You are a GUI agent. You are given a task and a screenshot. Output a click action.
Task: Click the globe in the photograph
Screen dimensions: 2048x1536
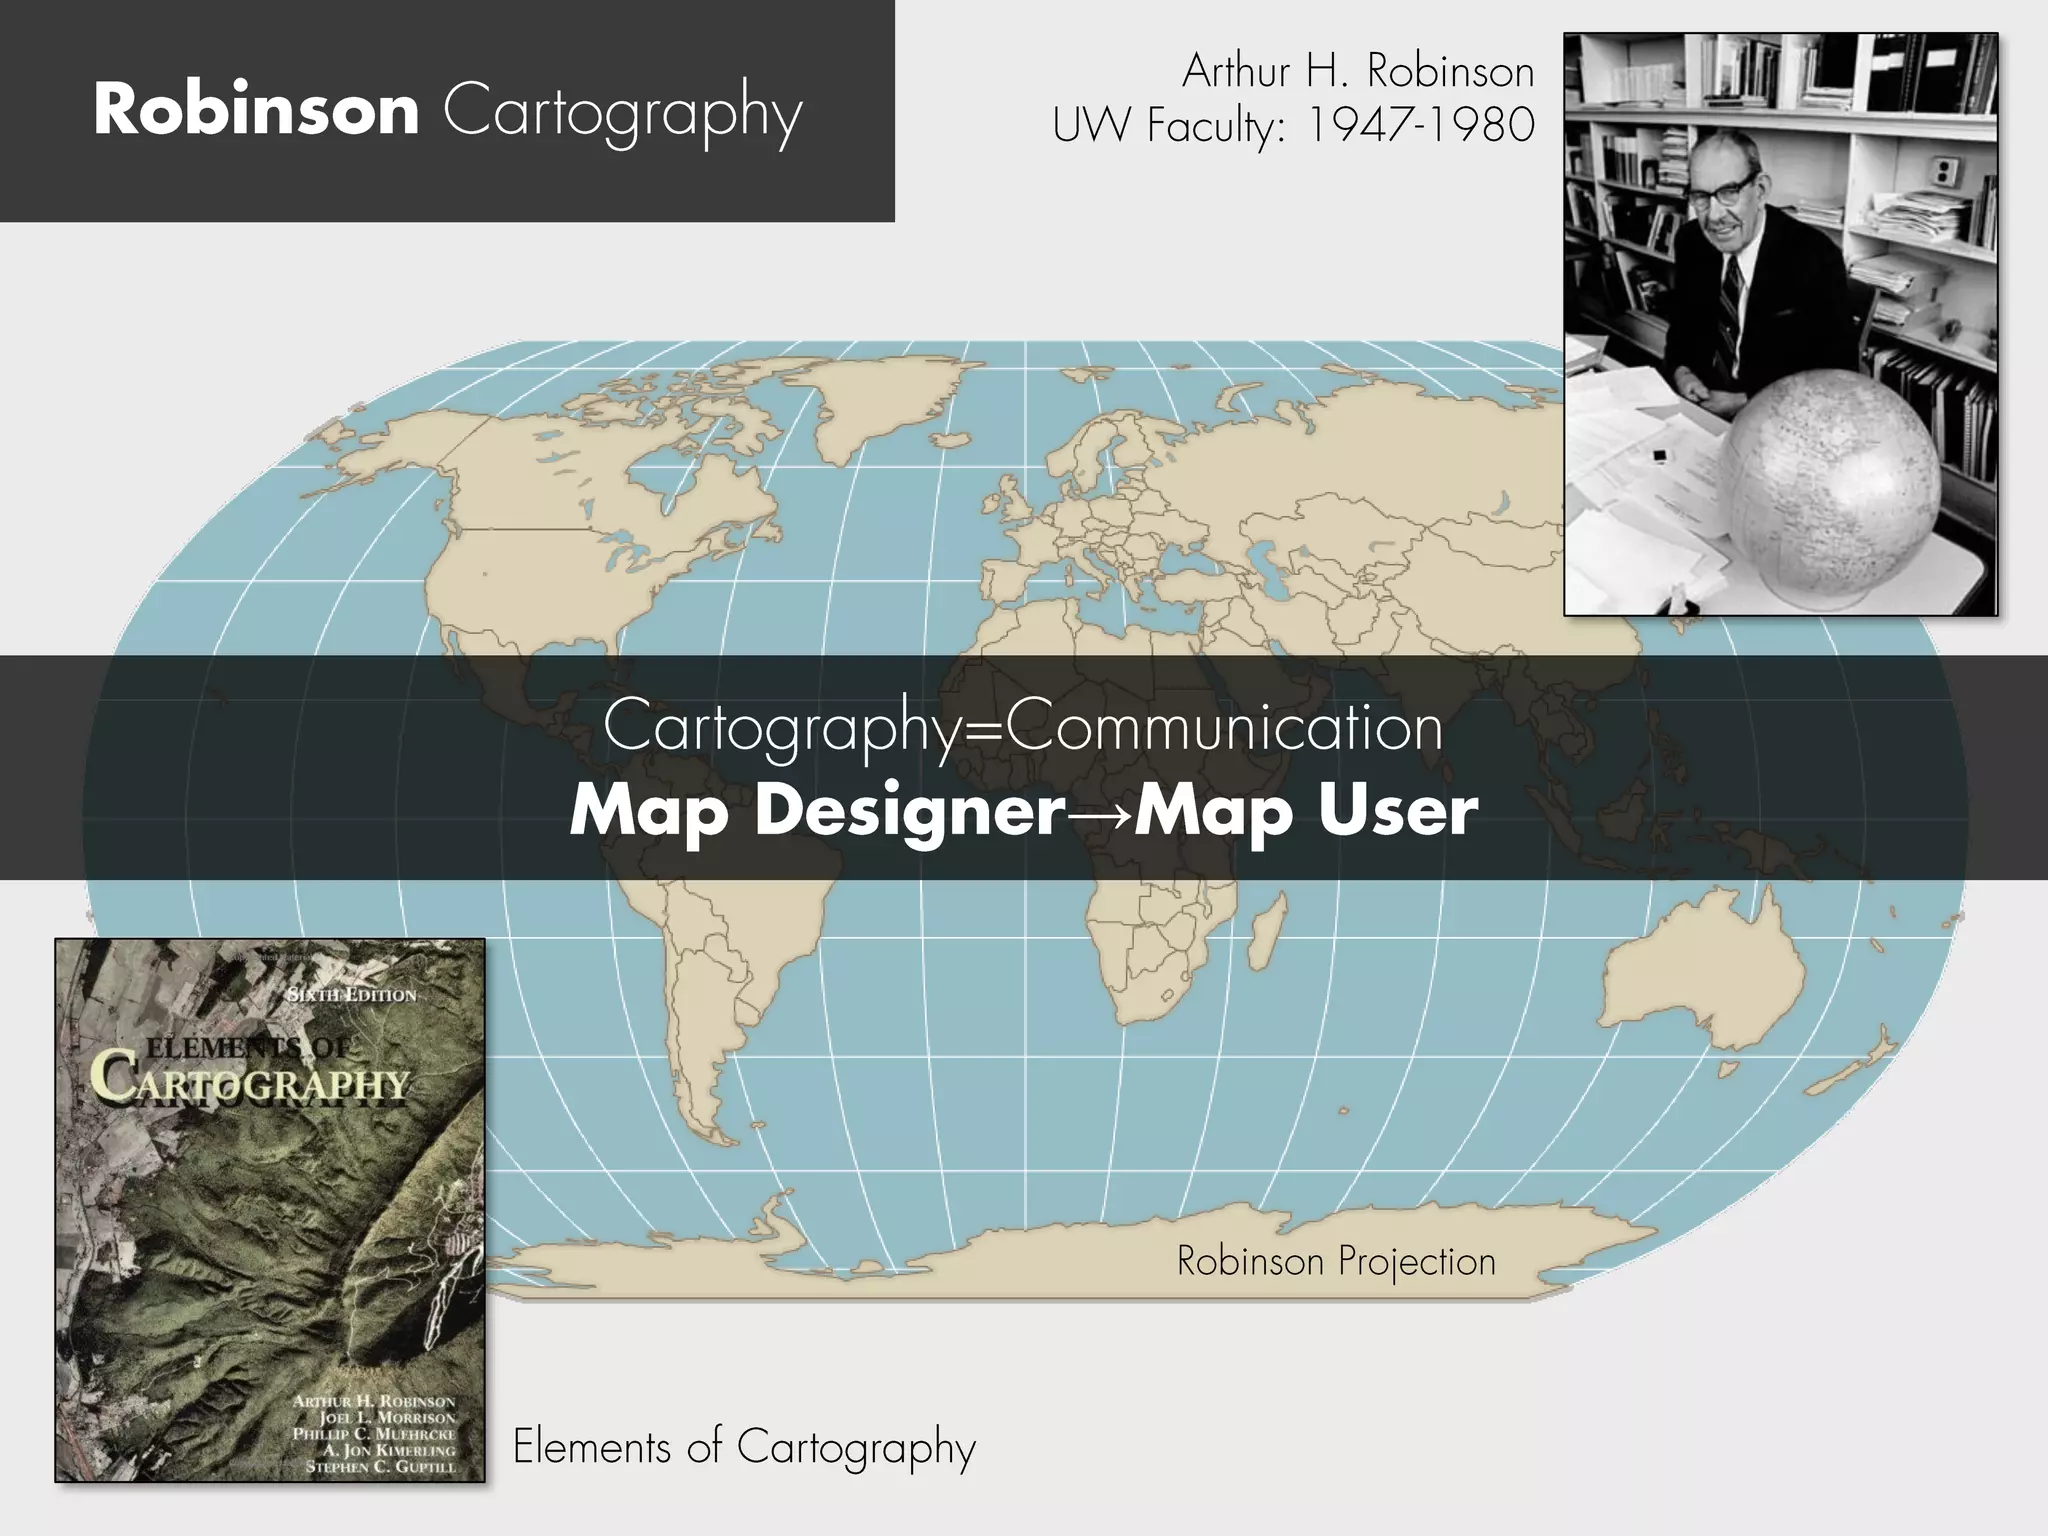pyautogui.click(x=1828, y=483)
